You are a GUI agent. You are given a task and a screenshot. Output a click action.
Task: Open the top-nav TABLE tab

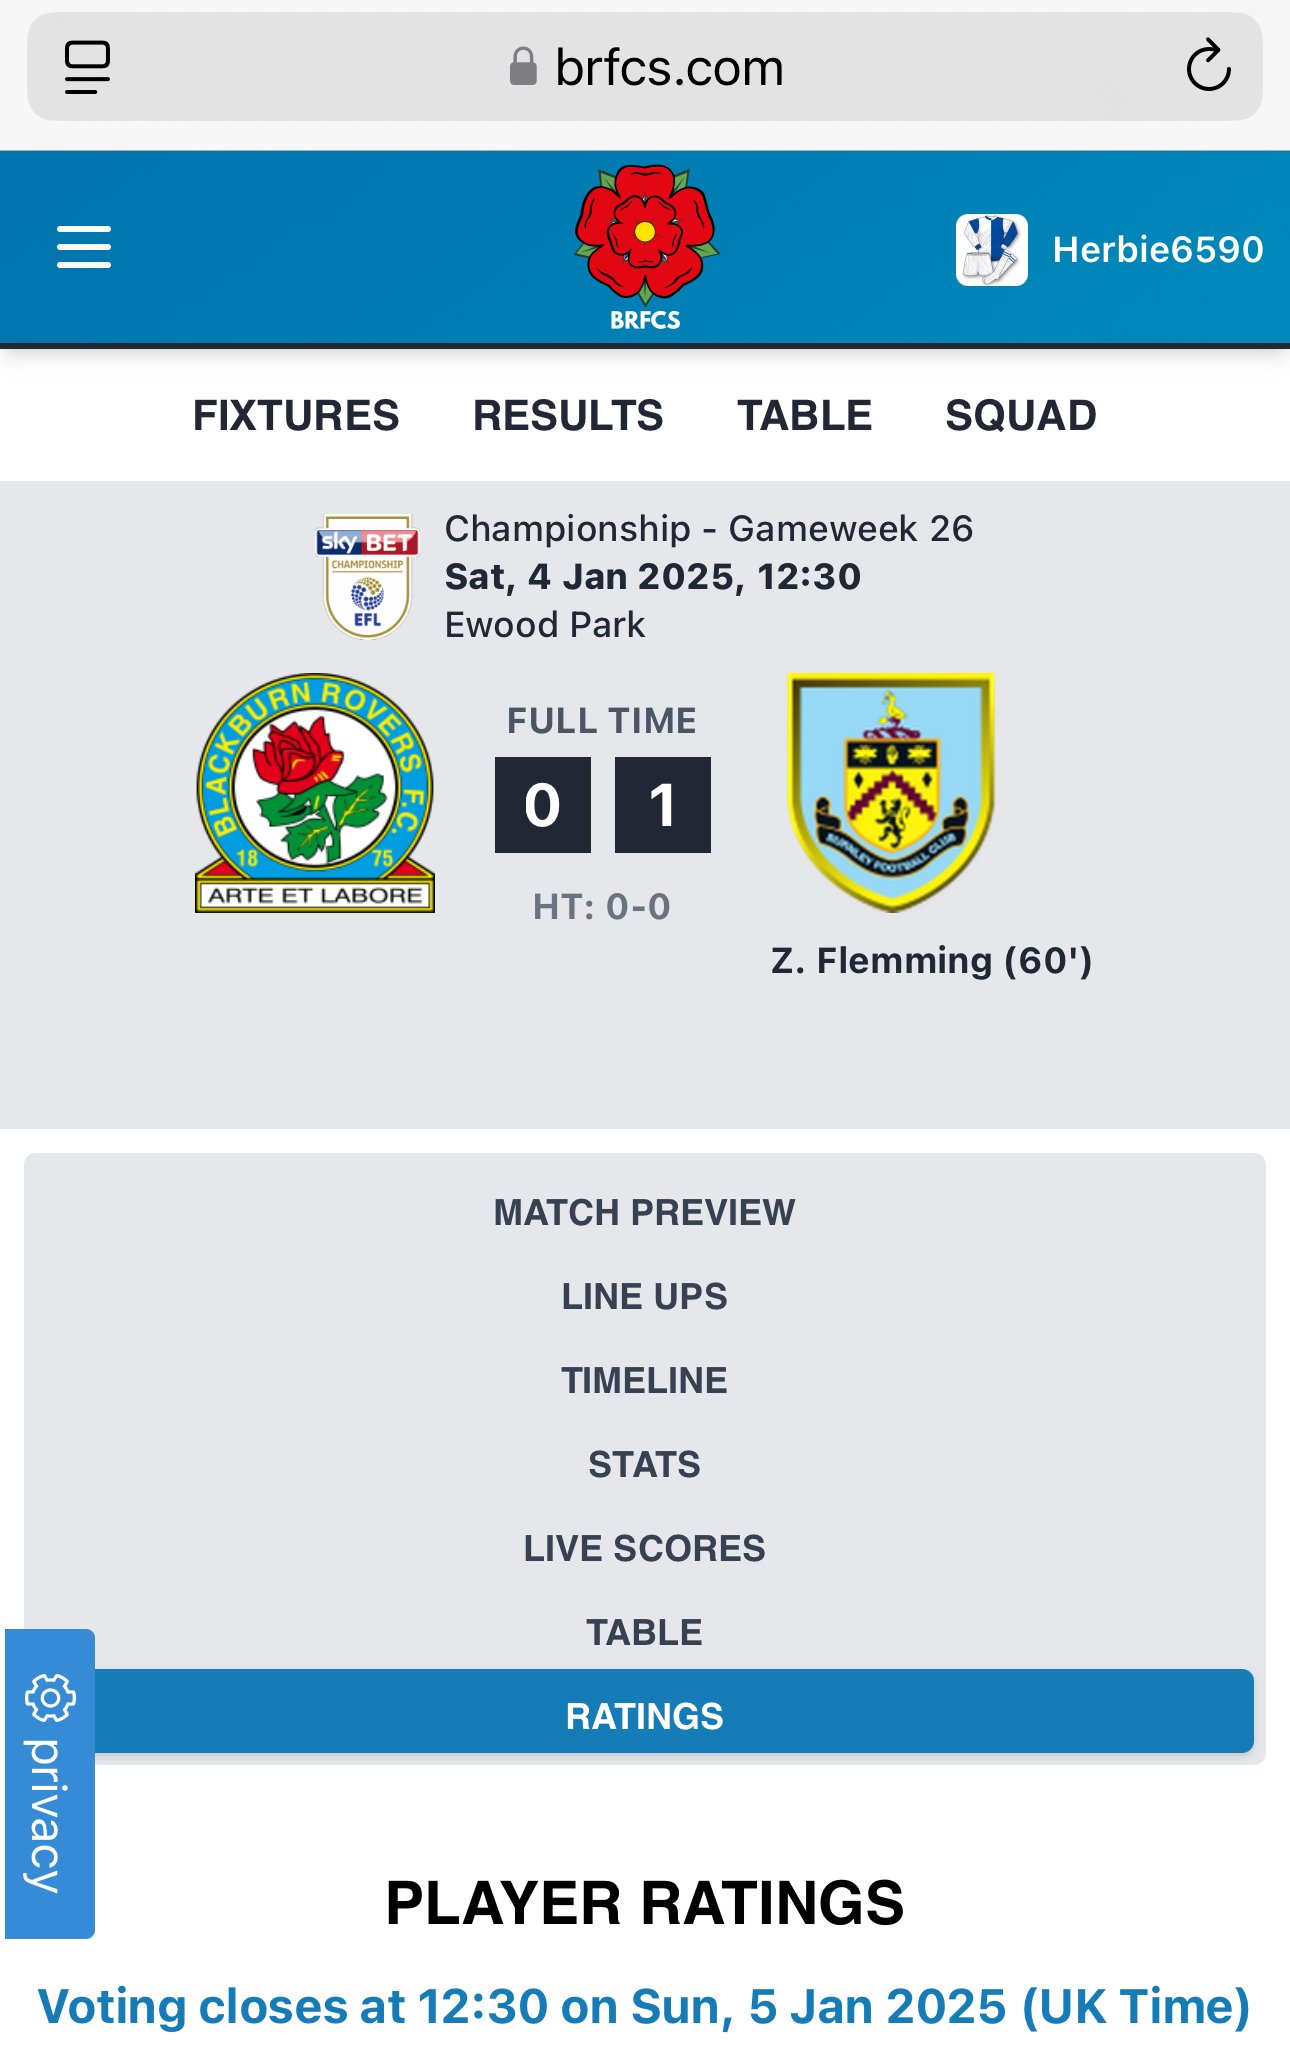point(805,415)
